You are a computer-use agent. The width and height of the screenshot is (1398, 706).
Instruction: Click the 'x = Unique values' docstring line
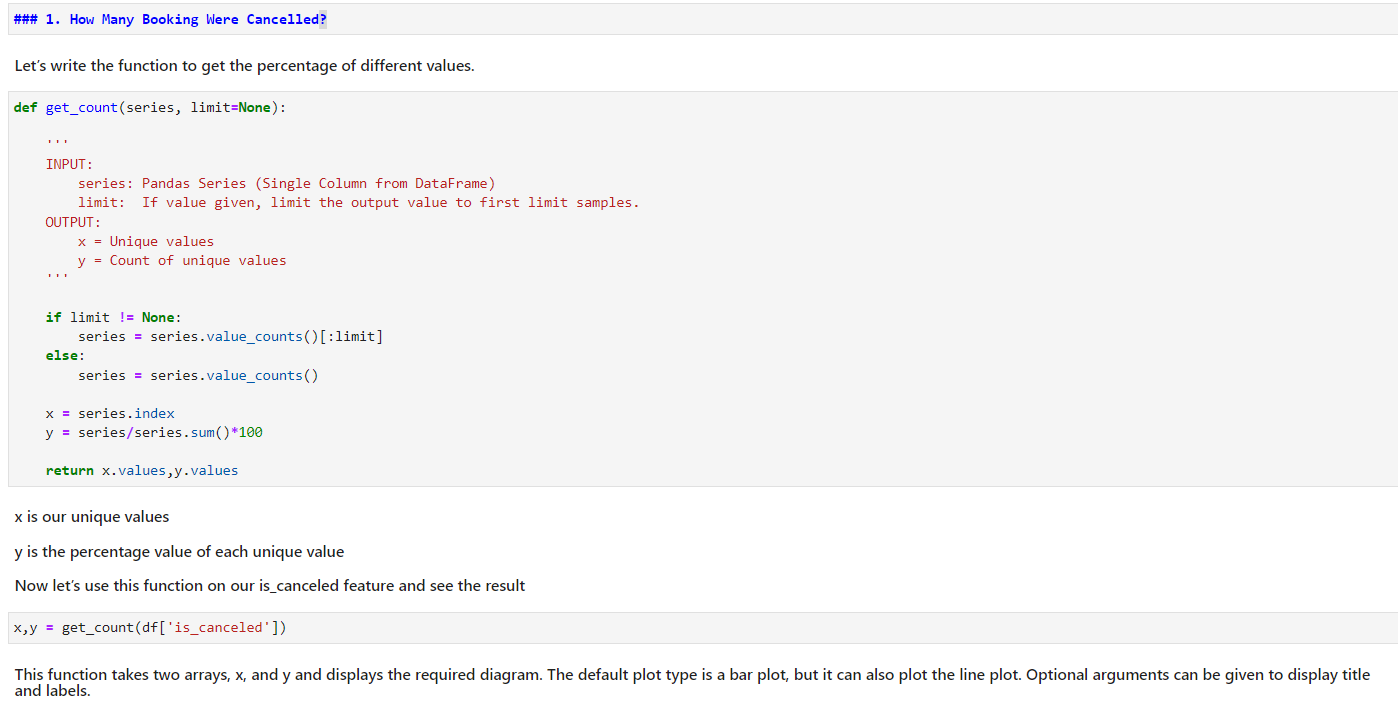[x=146, y=241]
